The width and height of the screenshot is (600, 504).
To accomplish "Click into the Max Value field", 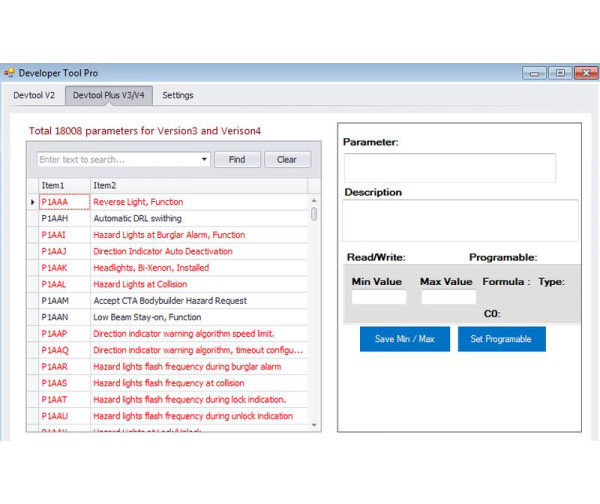I will [x=448, y=297].
